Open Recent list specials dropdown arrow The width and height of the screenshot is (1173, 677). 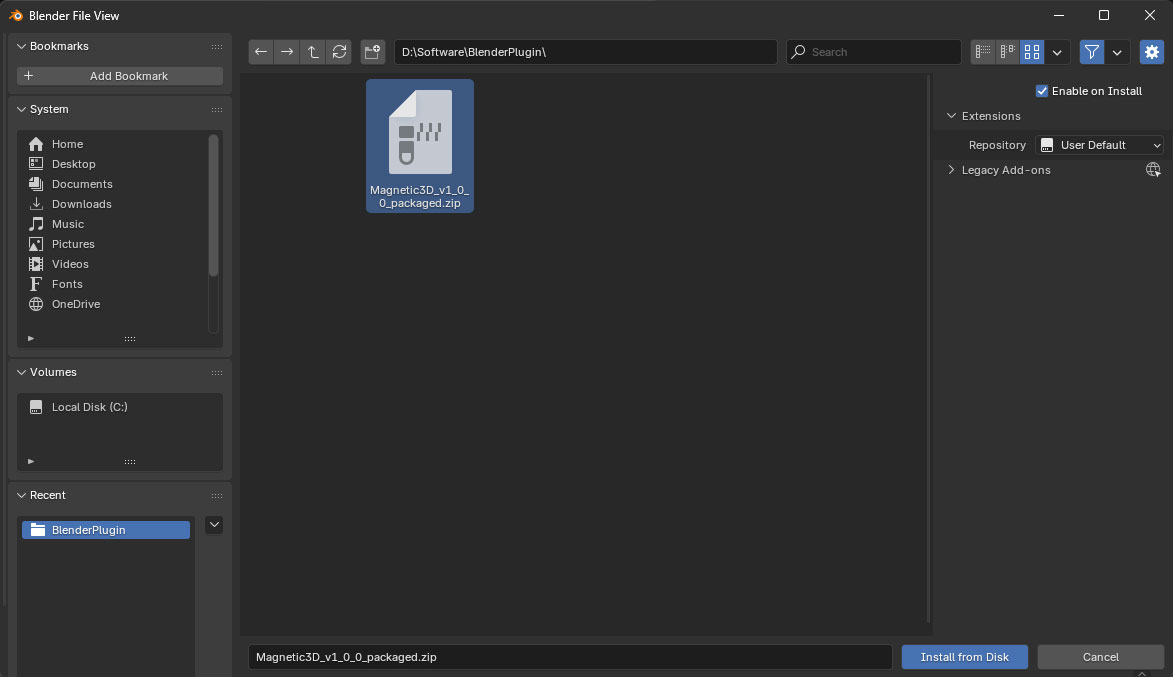[x=214, y=524]
